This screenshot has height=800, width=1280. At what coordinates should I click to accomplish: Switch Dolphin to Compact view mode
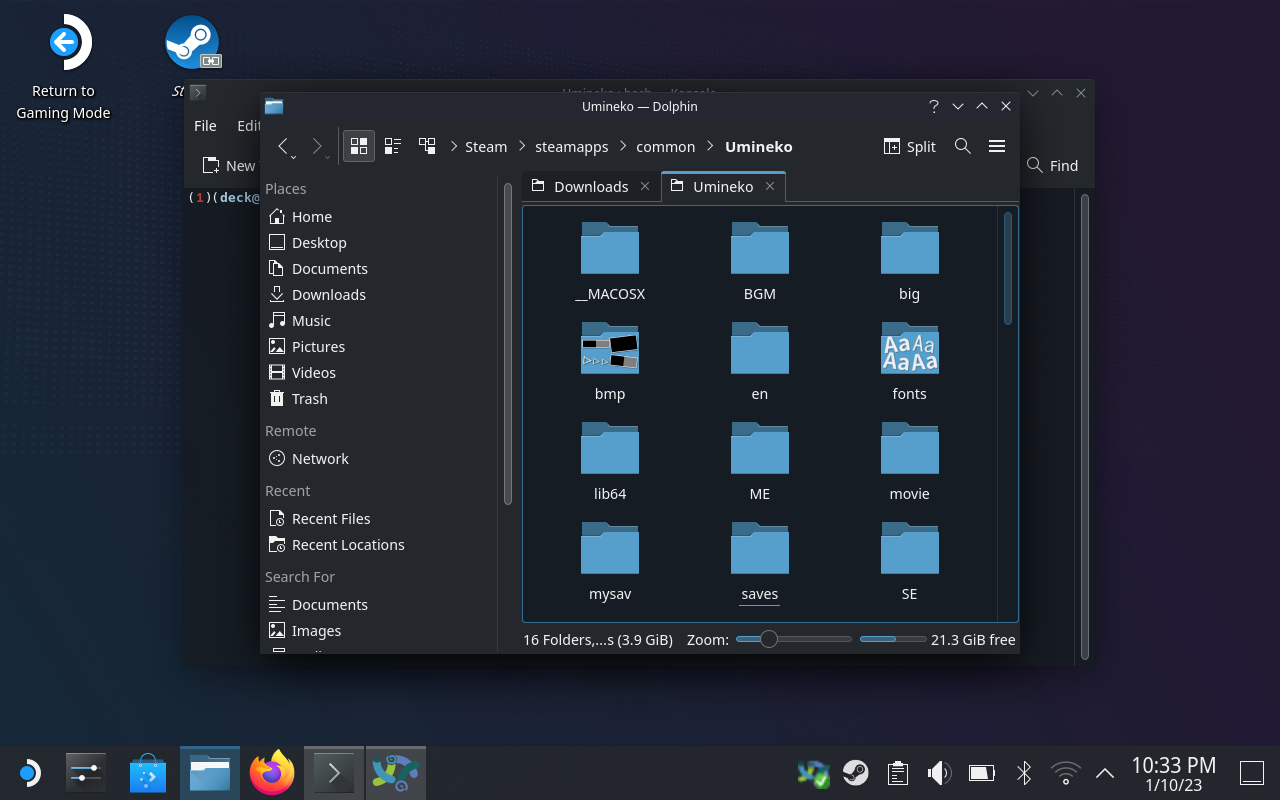click(393, 146)
